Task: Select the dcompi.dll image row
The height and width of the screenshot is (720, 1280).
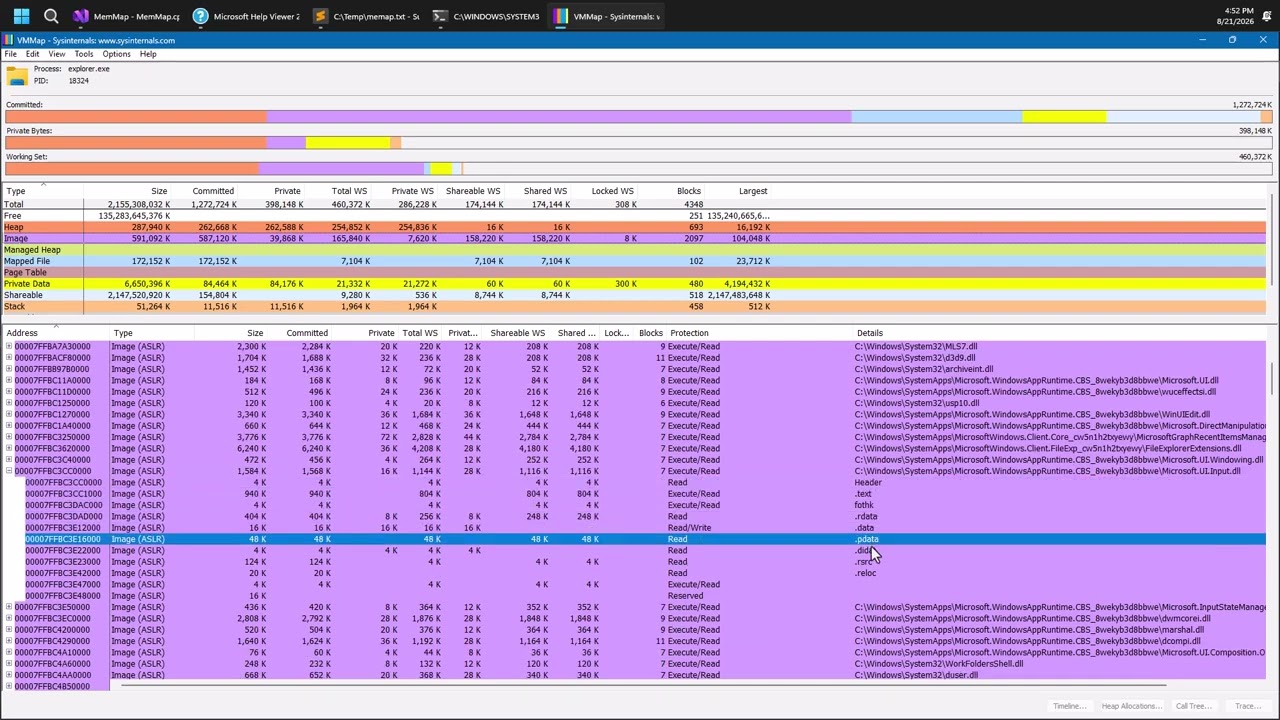Action: click(x=635, y=641)
